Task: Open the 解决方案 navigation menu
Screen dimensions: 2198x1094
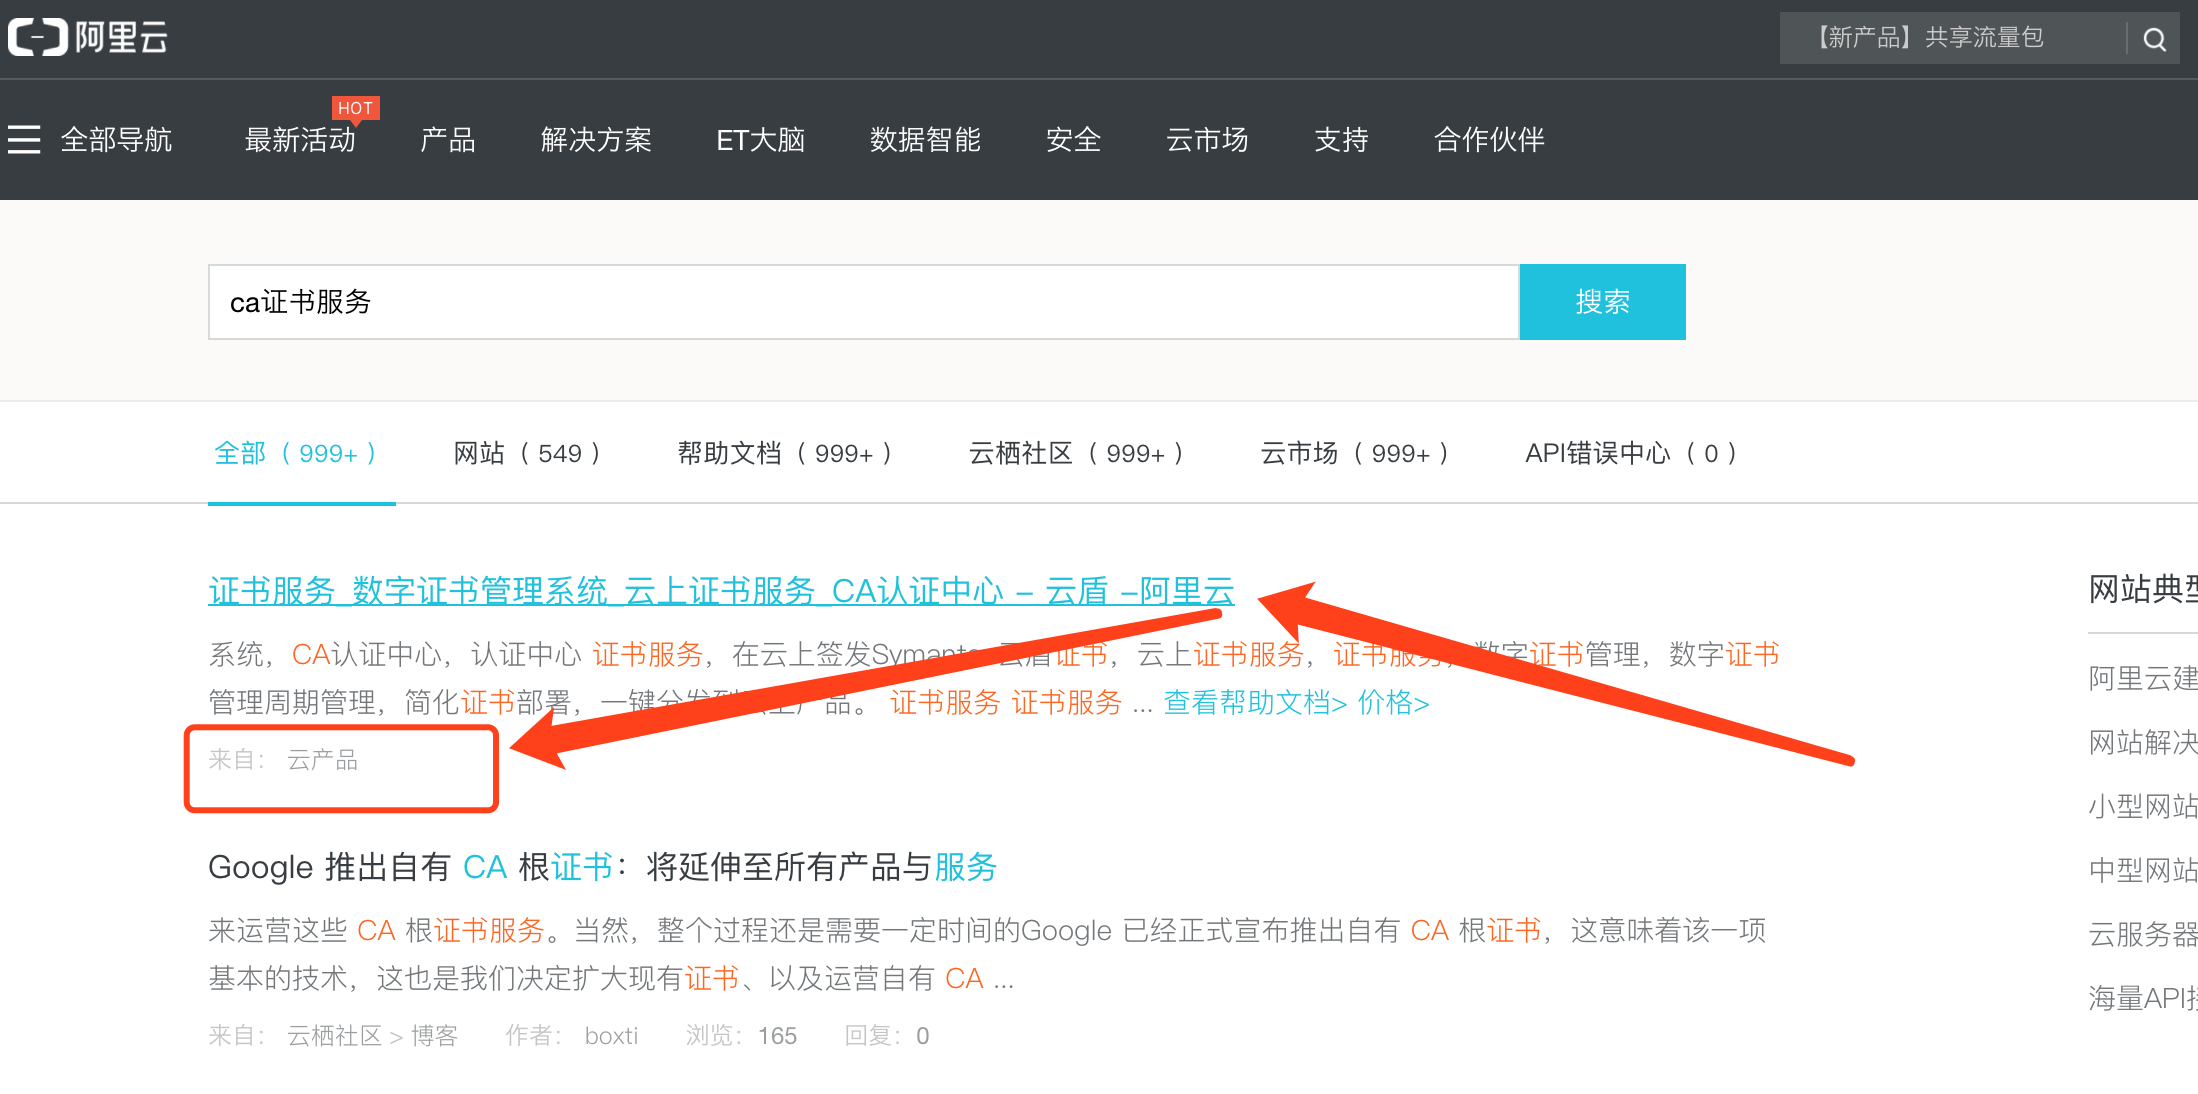Action: pyautogui.click(x=596, y=140)
